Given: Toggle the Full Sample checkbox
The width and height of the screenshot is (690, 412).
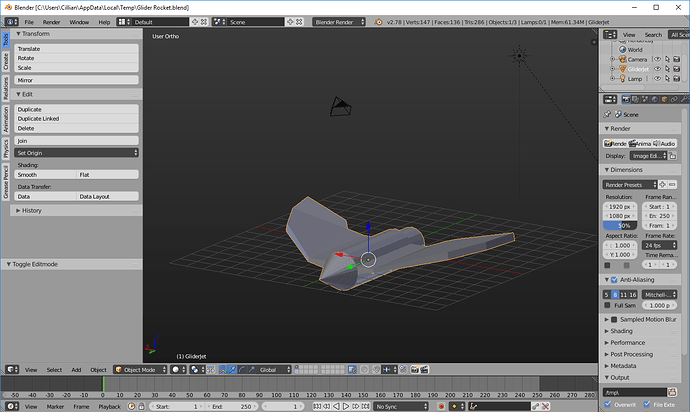Looking at the screenshot, I should pos(609,305).
